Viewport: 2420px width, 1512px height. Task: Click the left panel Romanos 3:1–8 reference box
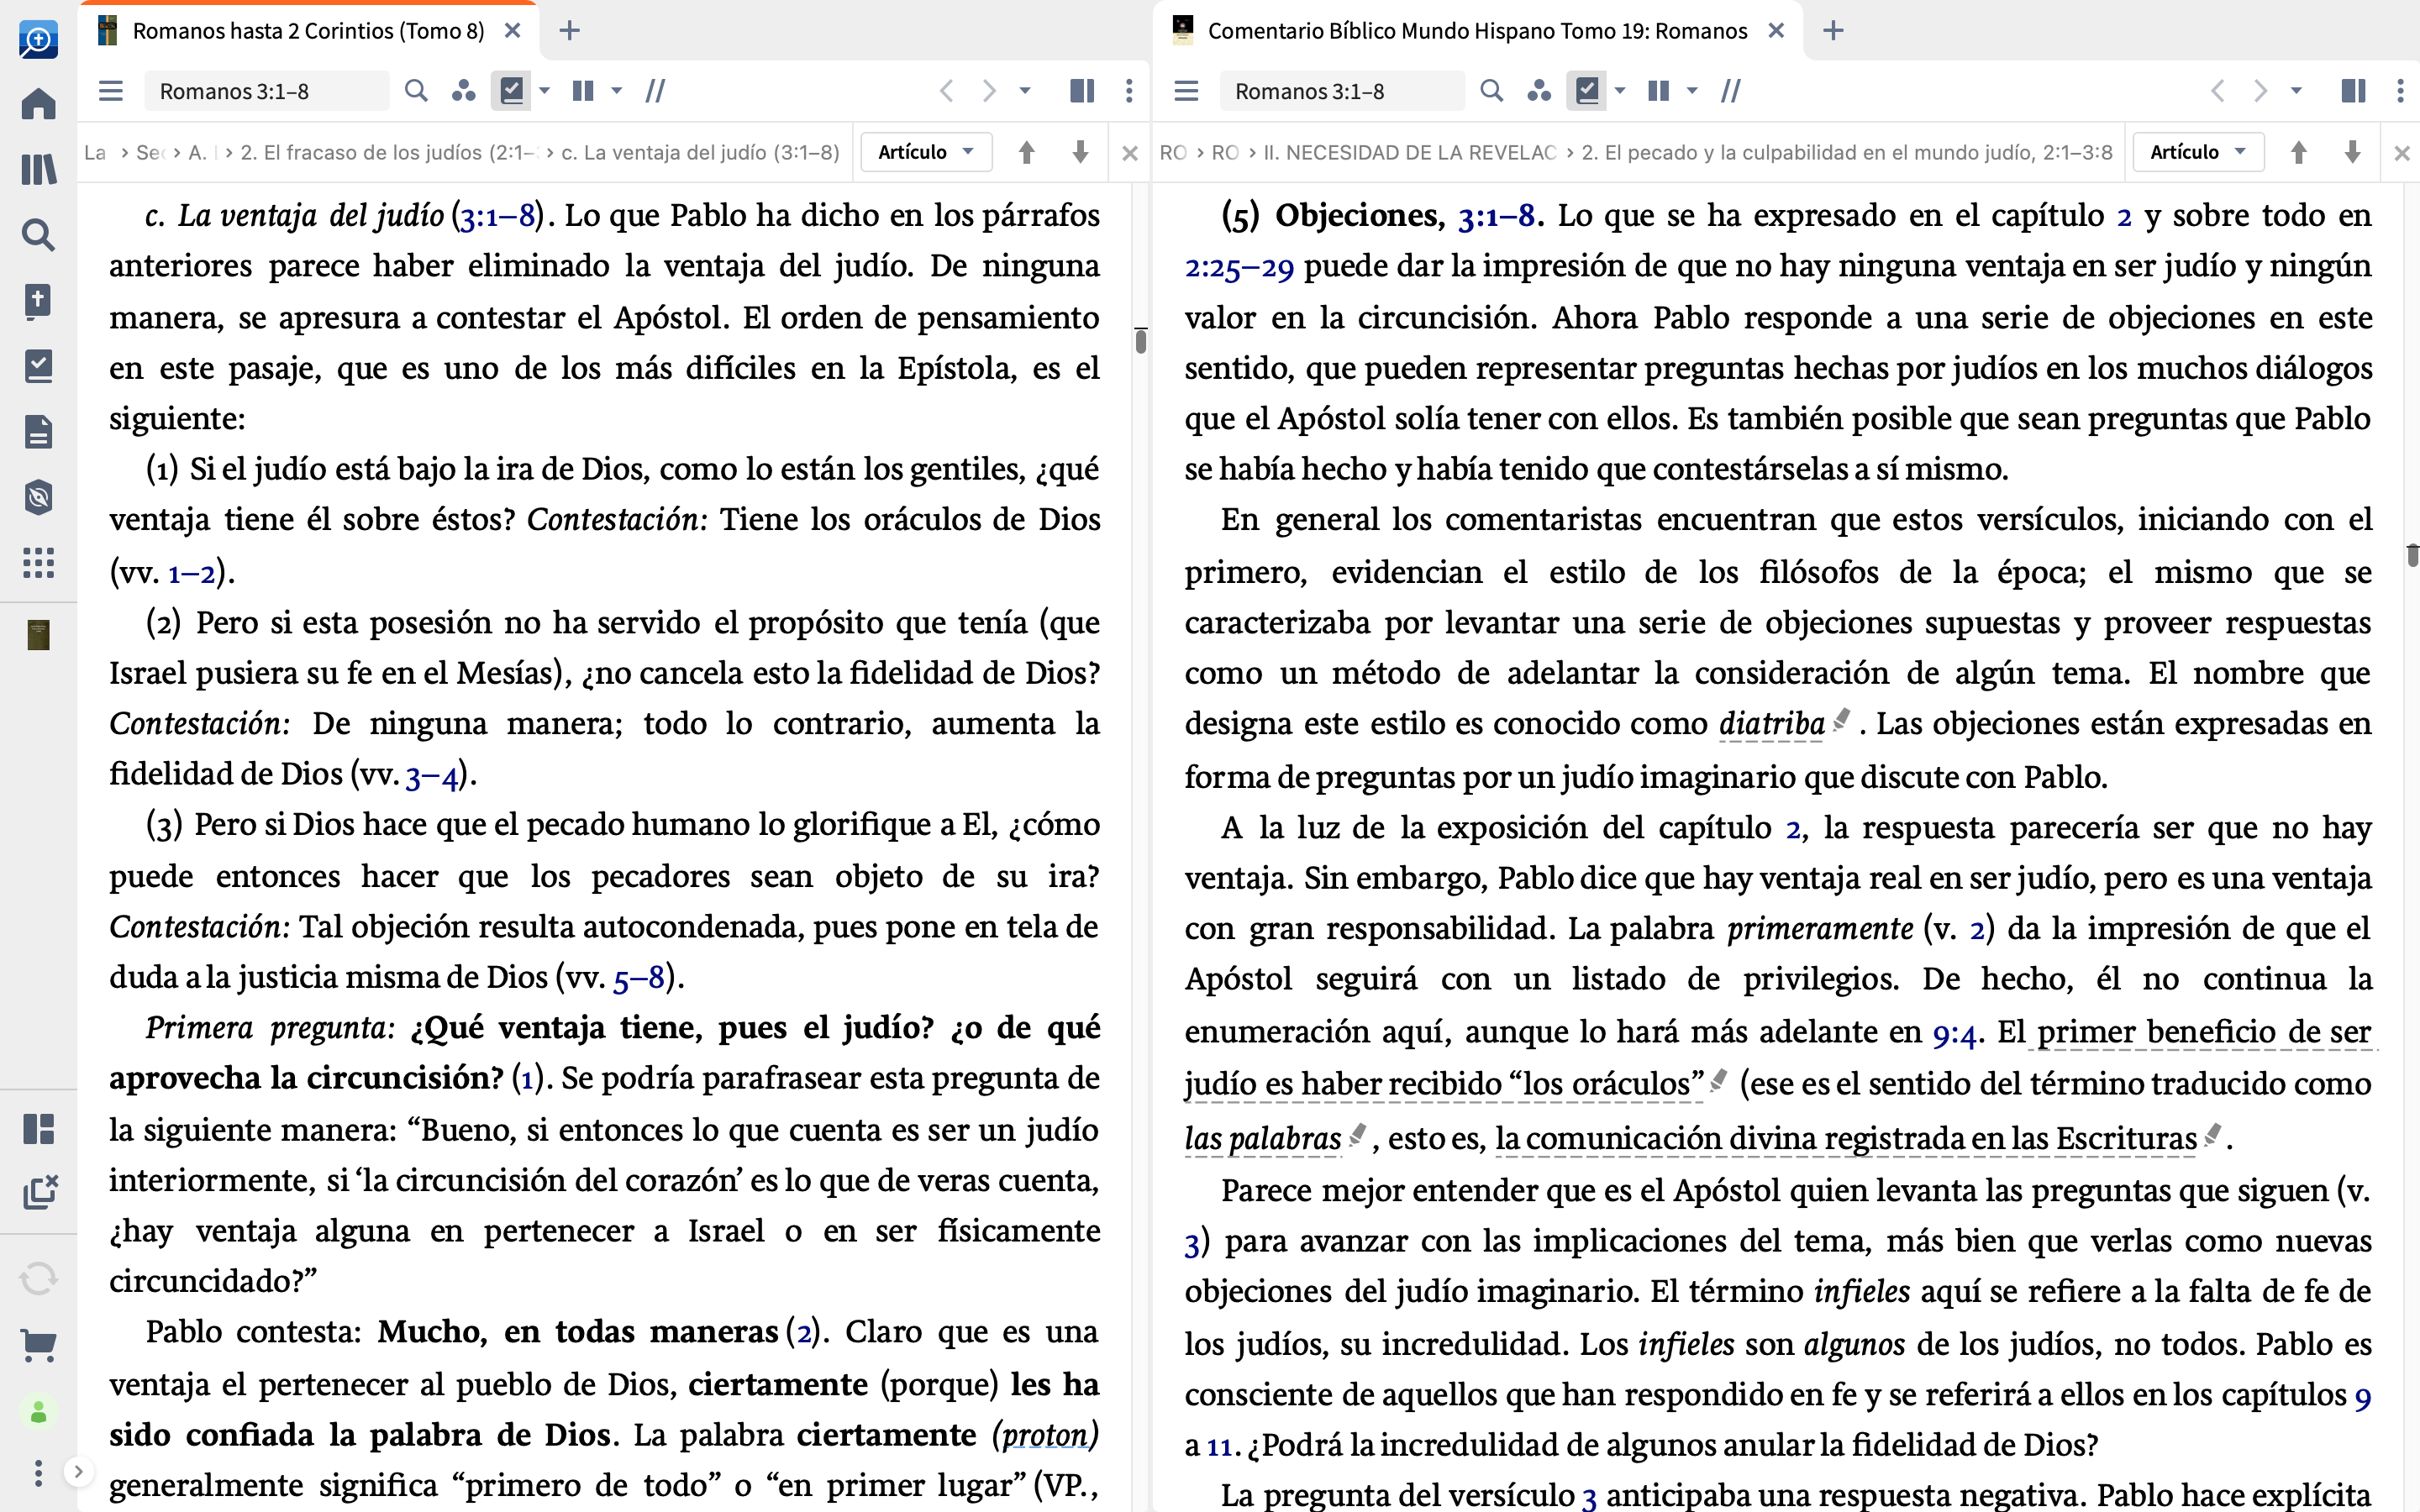(267, 91)
